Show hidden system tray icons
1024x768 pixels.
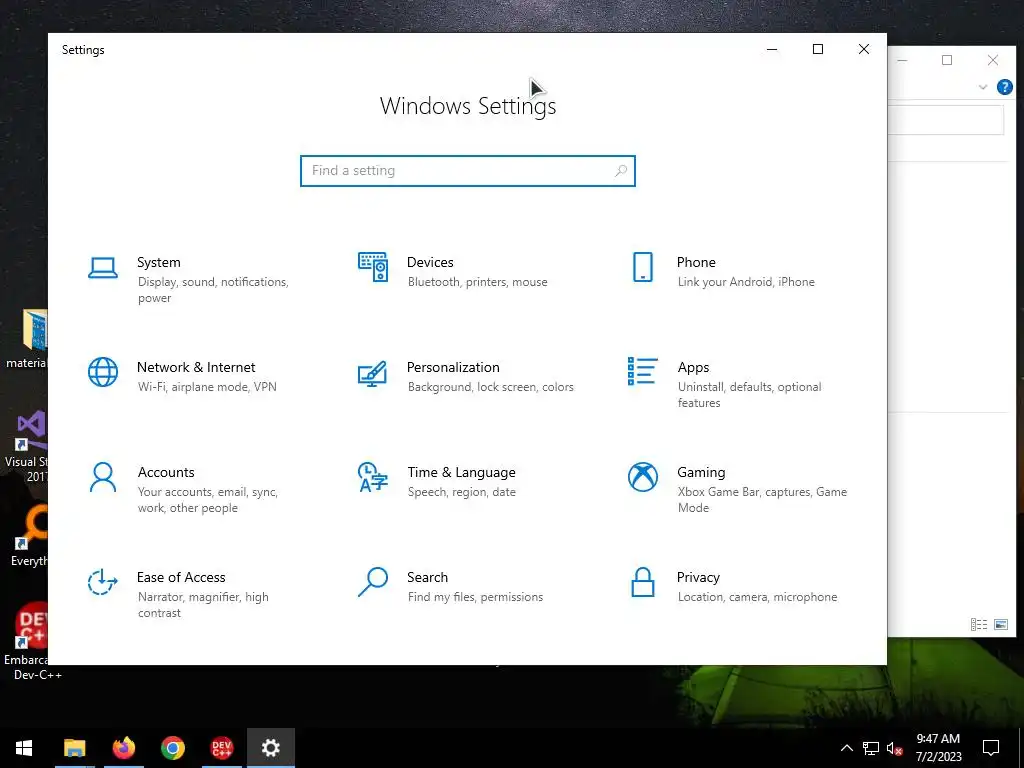click(x=846, y=748)
